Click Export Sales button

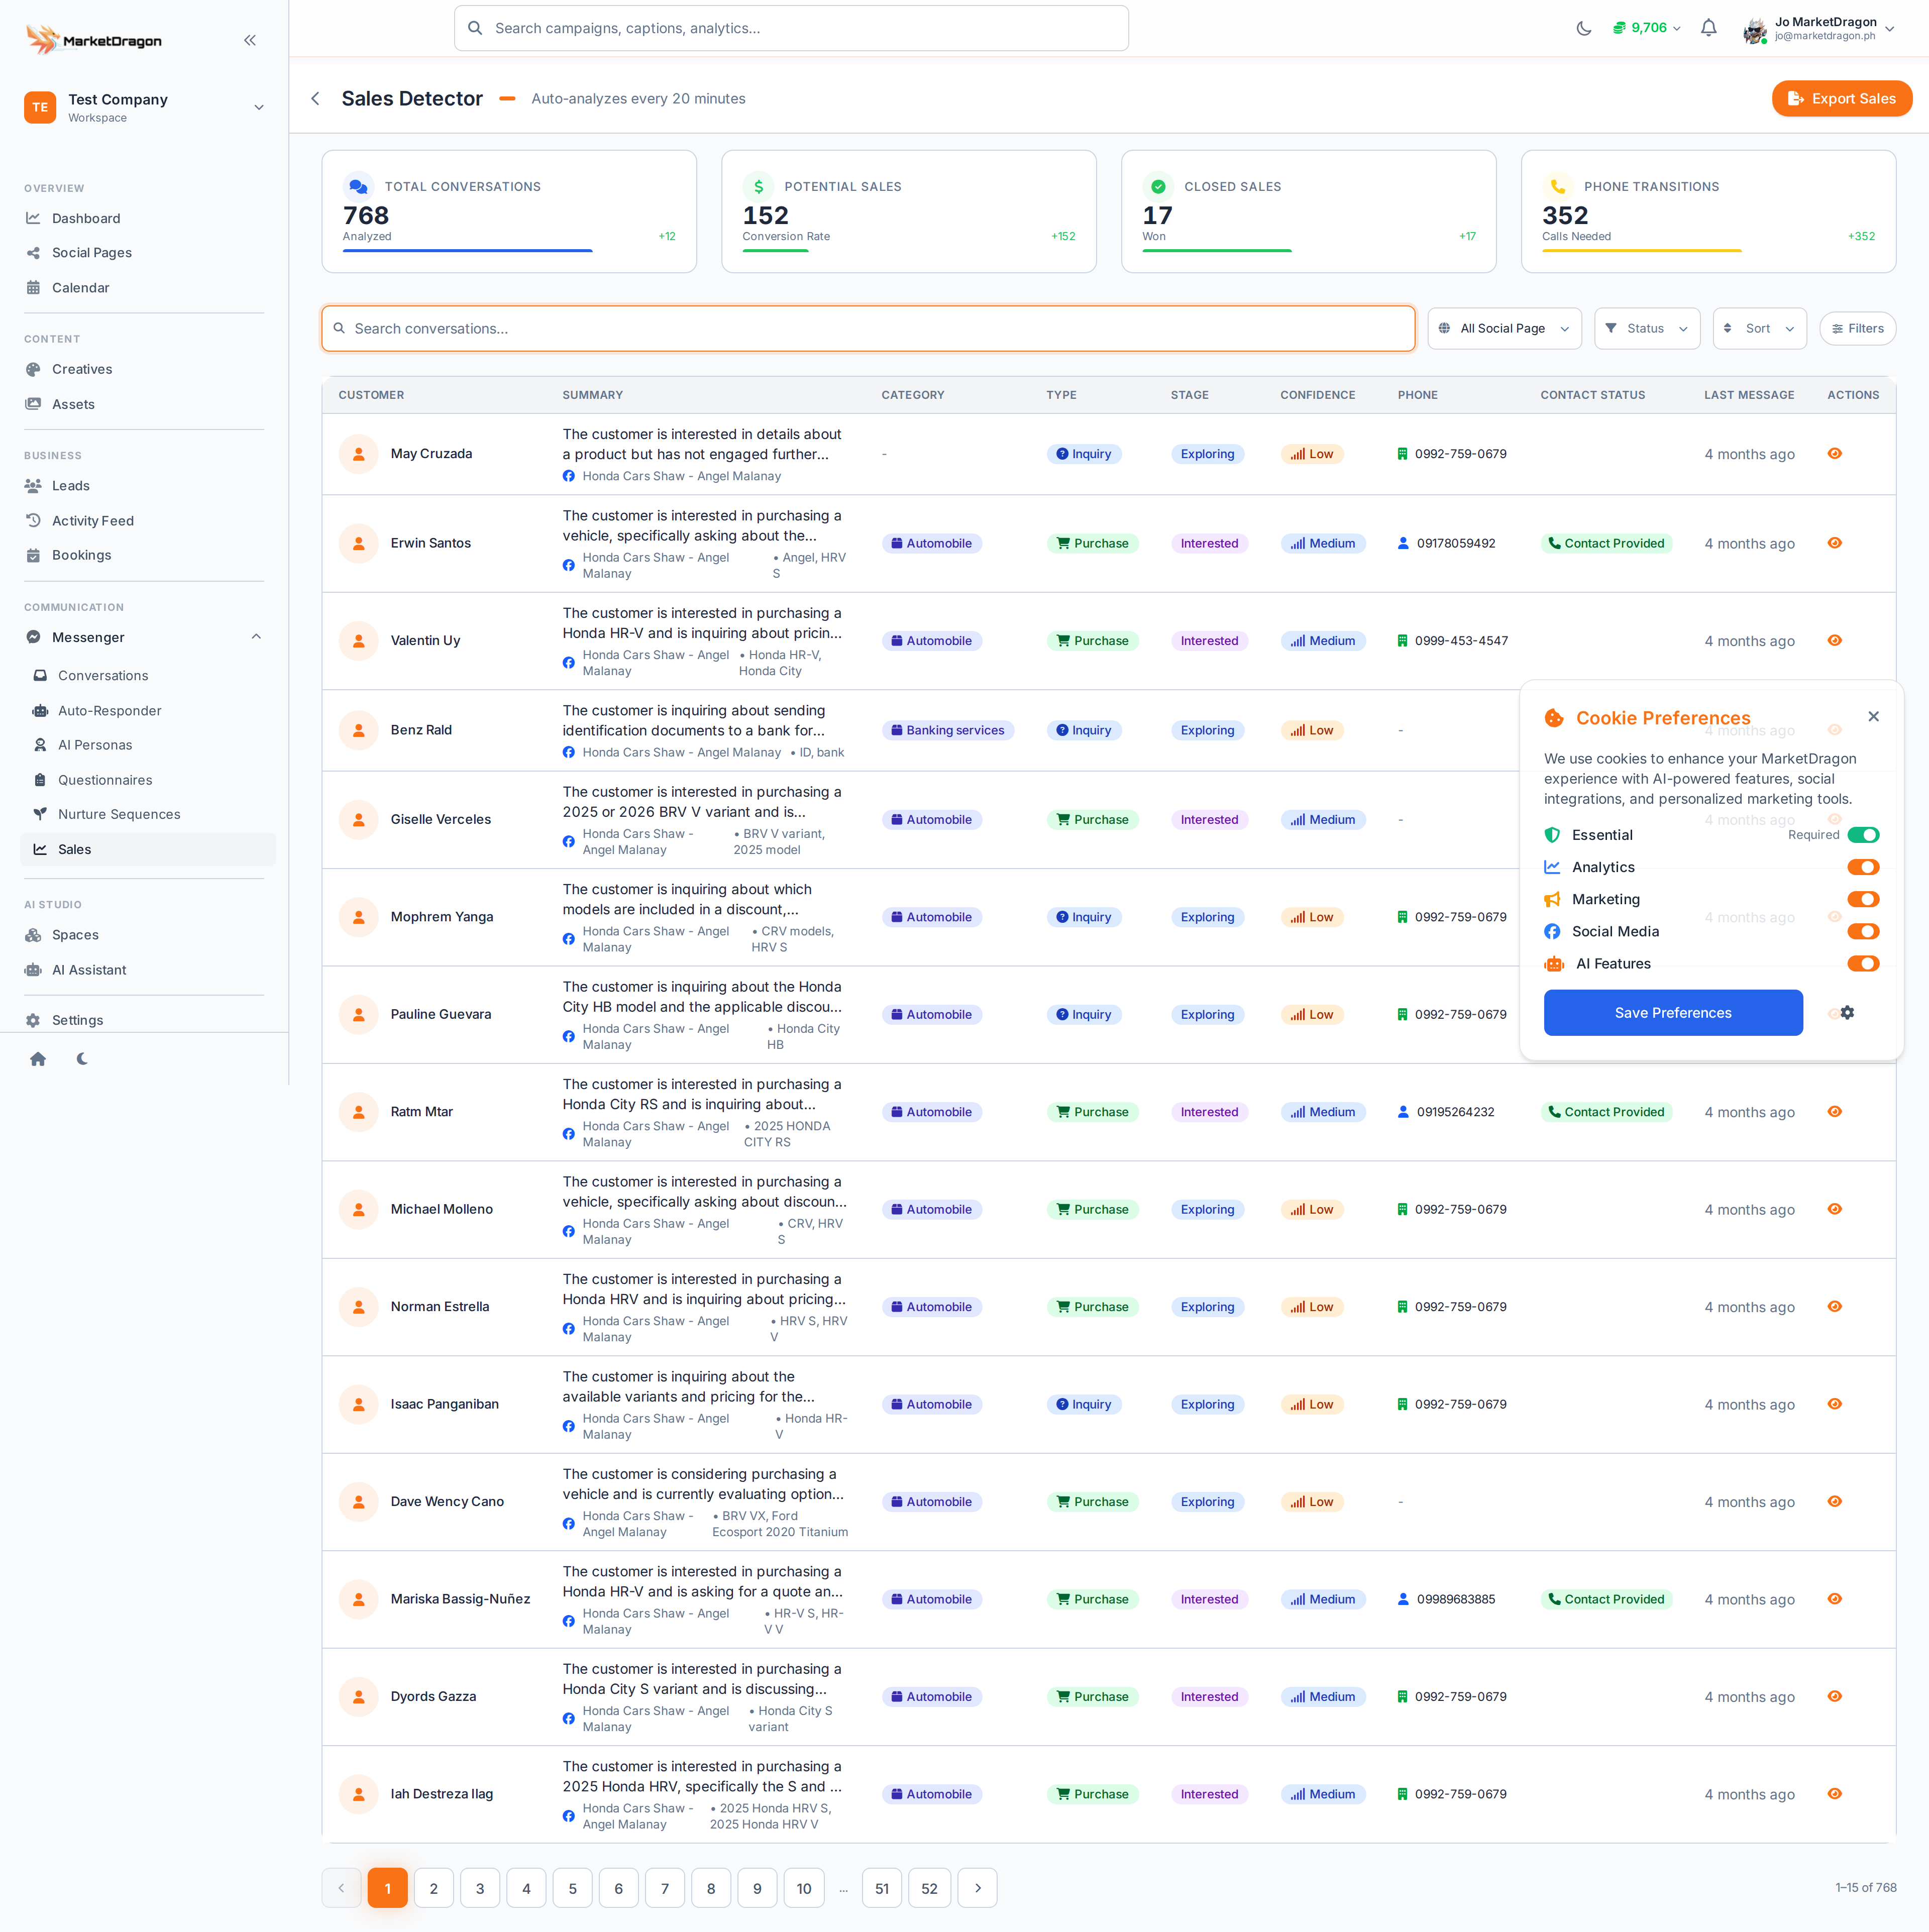click(x=1841, y=98)
